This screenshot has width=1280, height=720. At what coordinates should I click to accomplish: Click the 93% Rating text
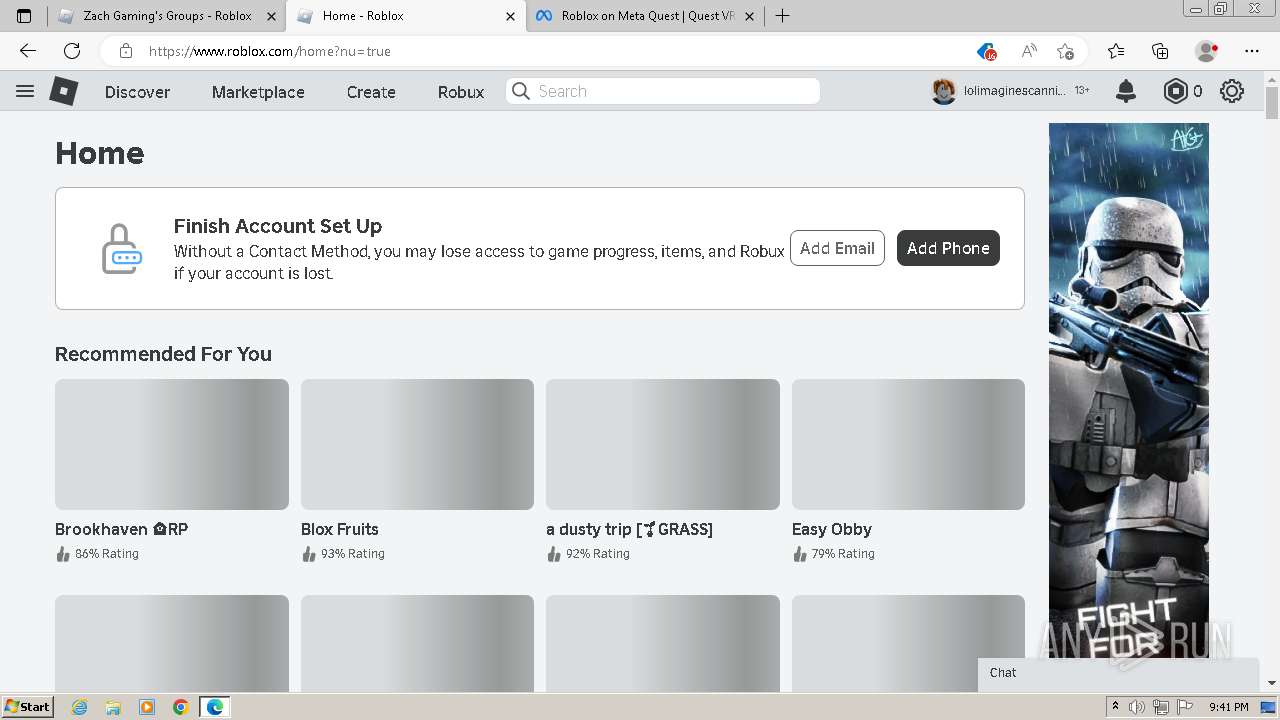352,554
